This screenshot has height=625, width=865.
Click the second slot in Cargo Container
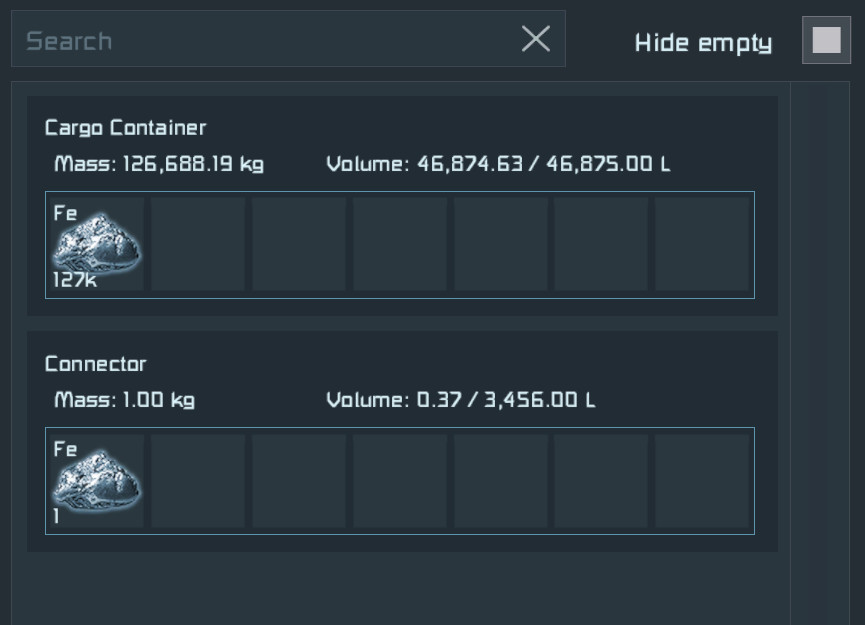pos(197,244)
